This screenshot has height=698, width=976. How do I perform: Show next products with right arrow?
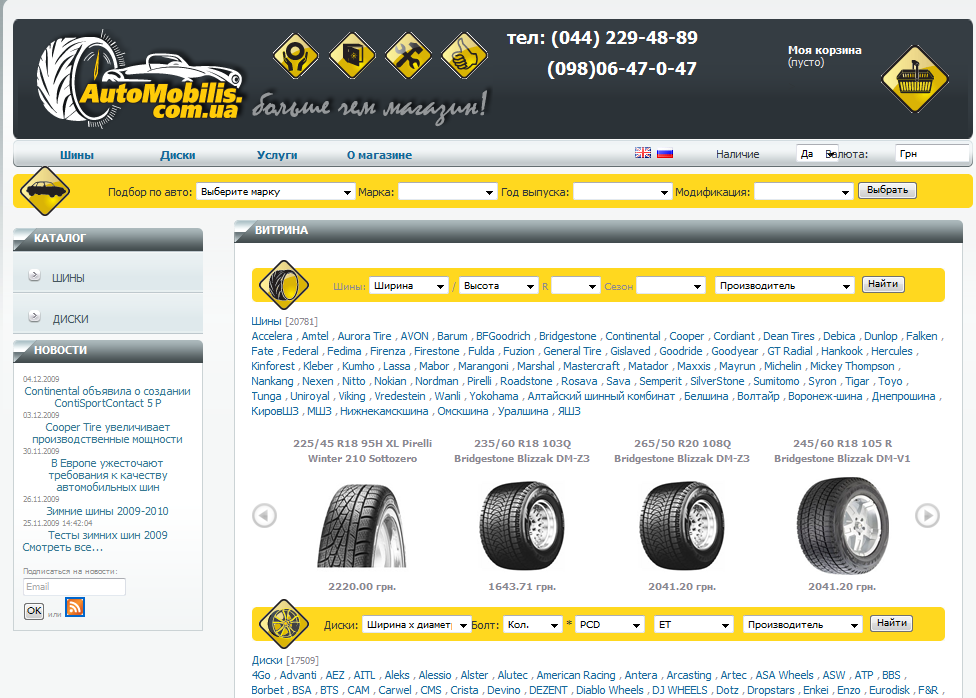point(927,516)
